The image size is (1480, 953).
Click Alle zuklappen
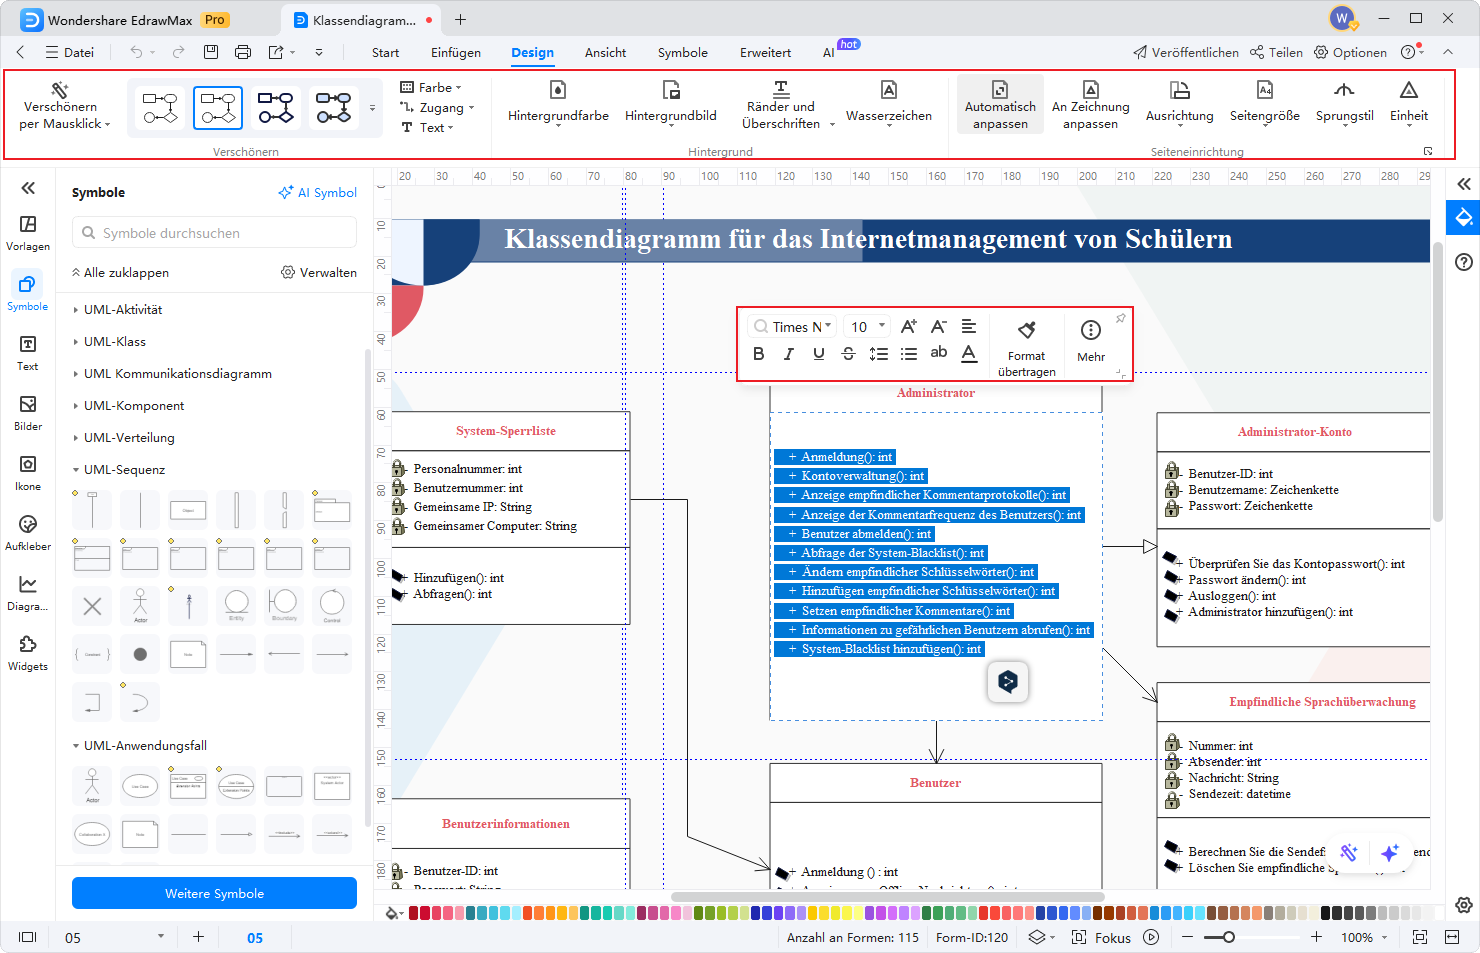[120, 272]
